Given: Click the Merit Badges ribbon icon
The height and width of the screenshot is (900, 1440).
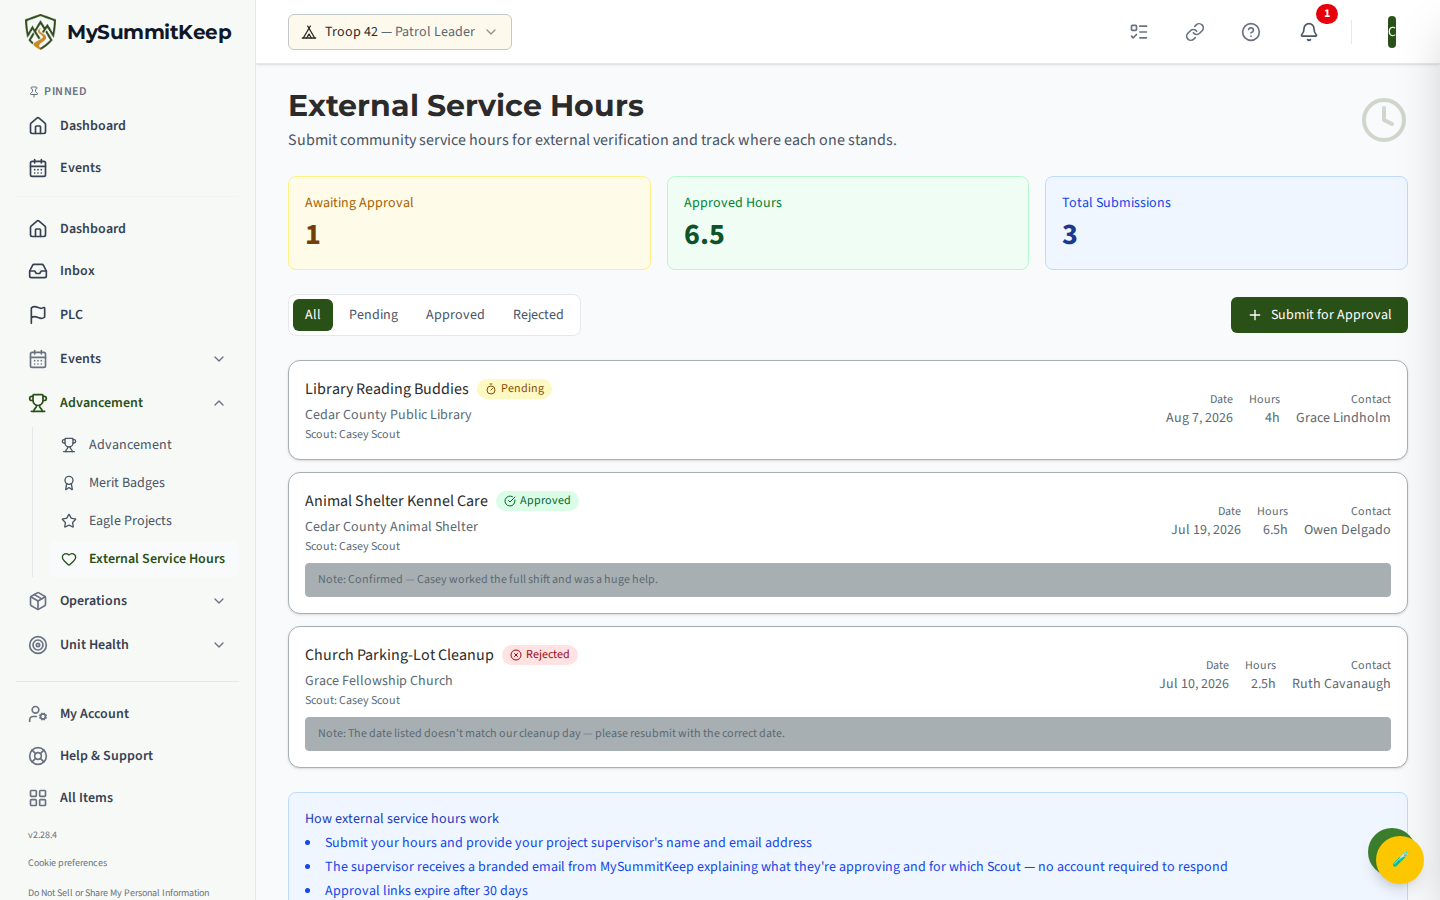Looking at the screenshot, I should (x=69, y=482).
